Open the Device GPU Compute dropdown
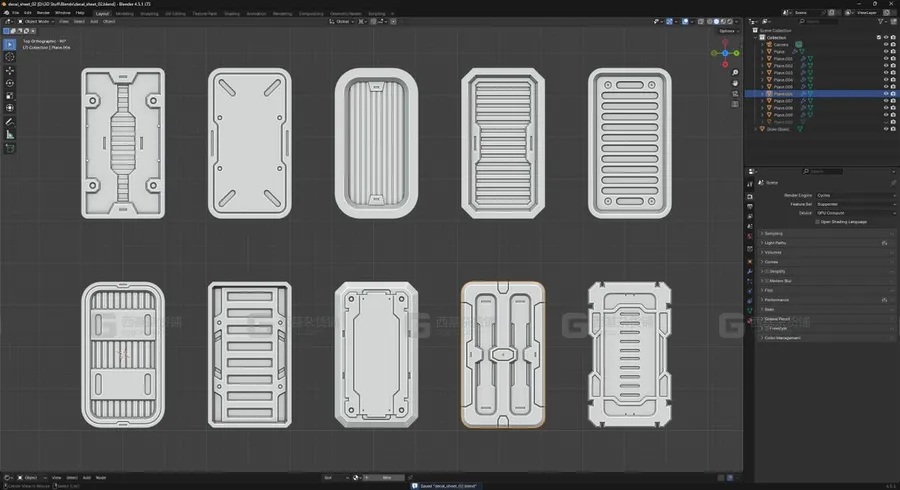Image resolution: width=900 pixels, height=490 pixels. pyautogui.click(x=855, y=213)
